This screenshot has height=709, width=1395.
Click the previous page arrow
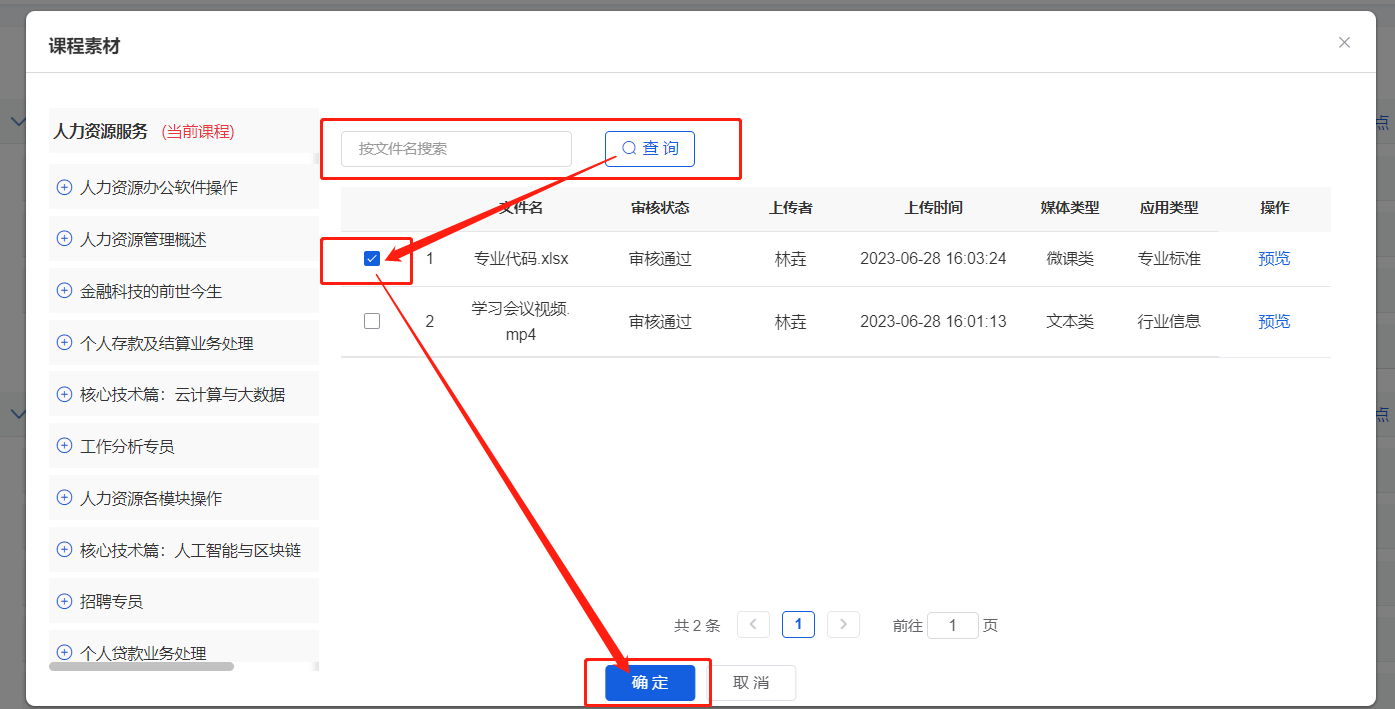753,624
